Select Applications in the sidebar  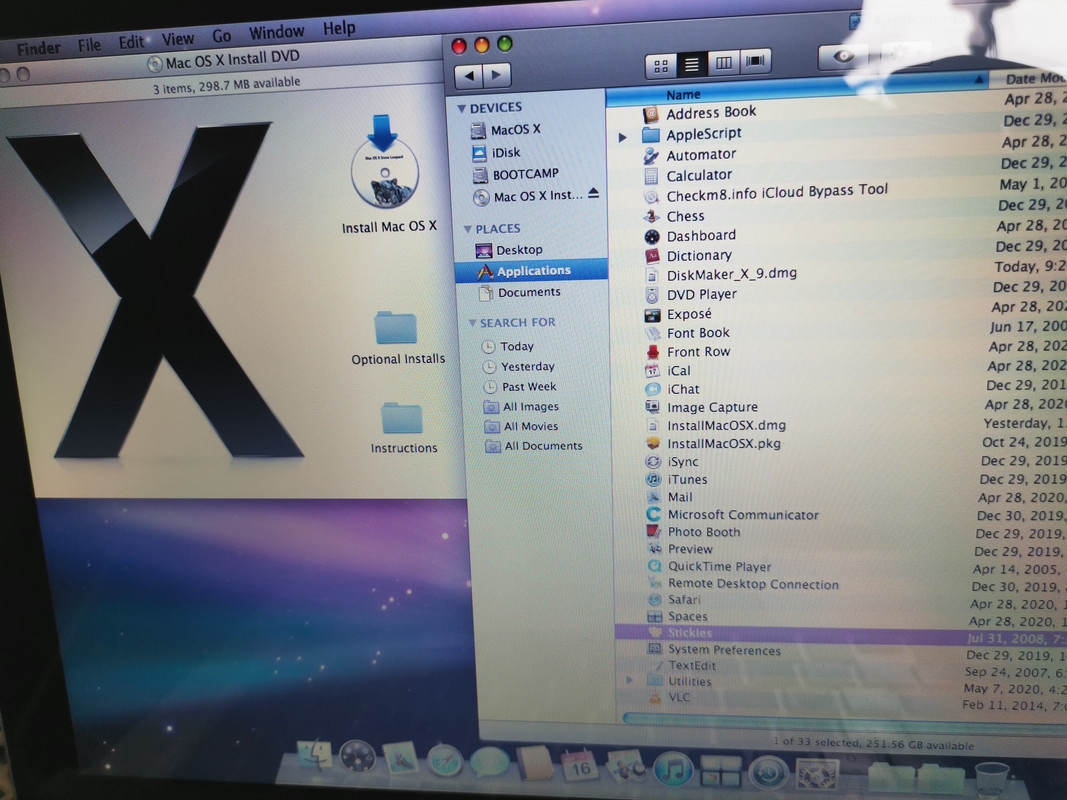[531, 271]
